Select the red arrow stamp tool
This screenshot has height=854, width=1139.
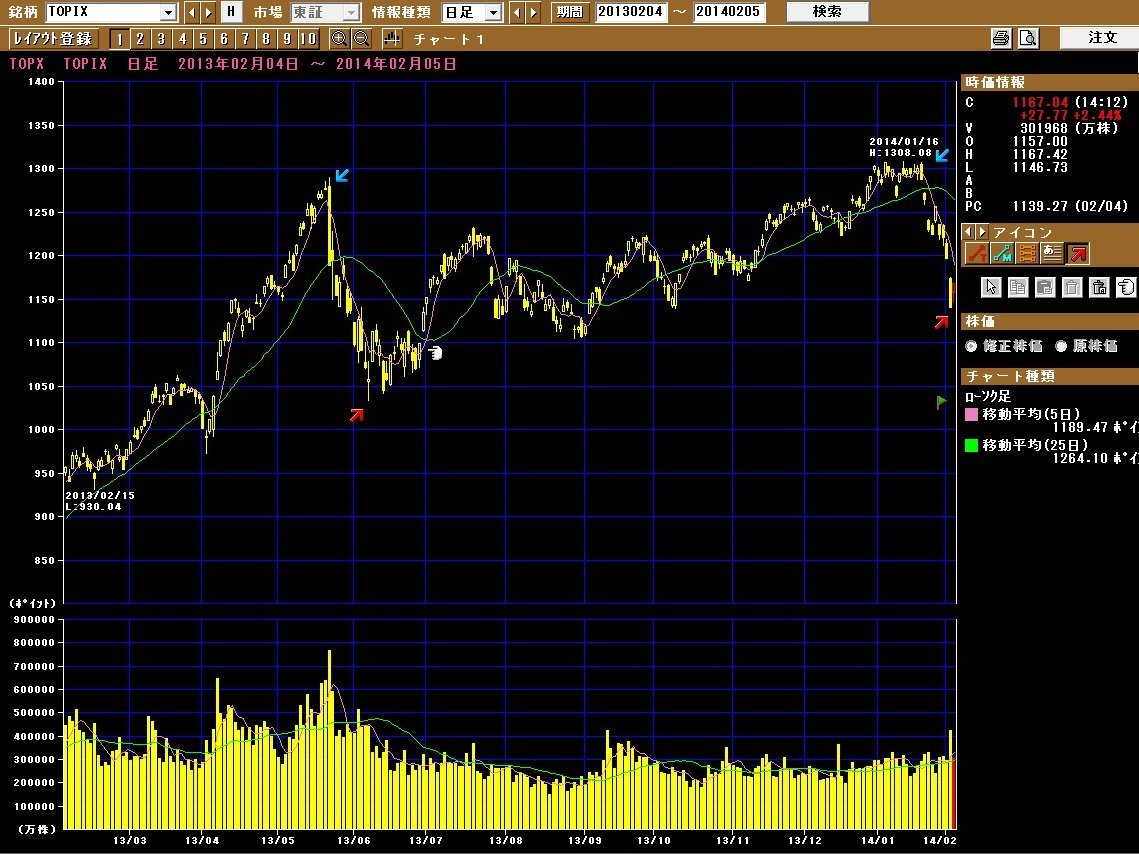[x=1078, y=253]
